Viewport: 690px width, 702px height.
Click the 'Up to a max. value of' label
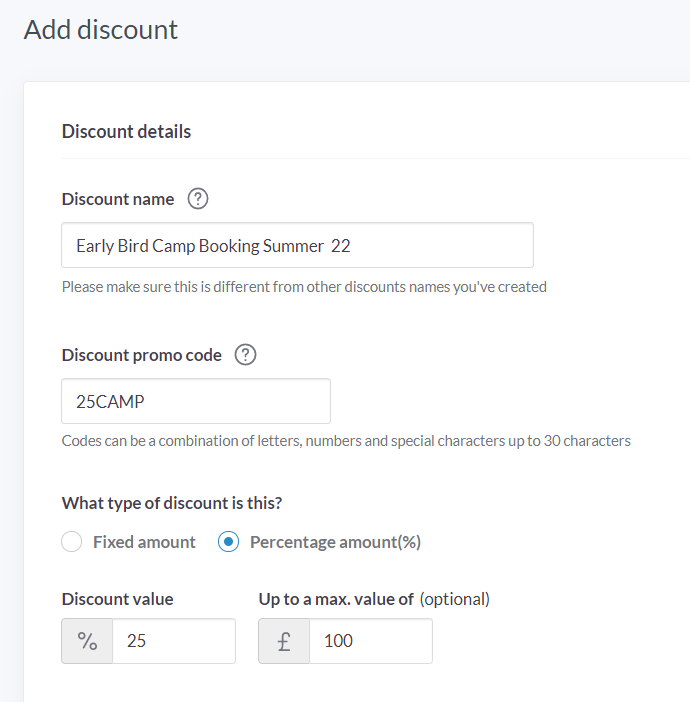[336, 599]
